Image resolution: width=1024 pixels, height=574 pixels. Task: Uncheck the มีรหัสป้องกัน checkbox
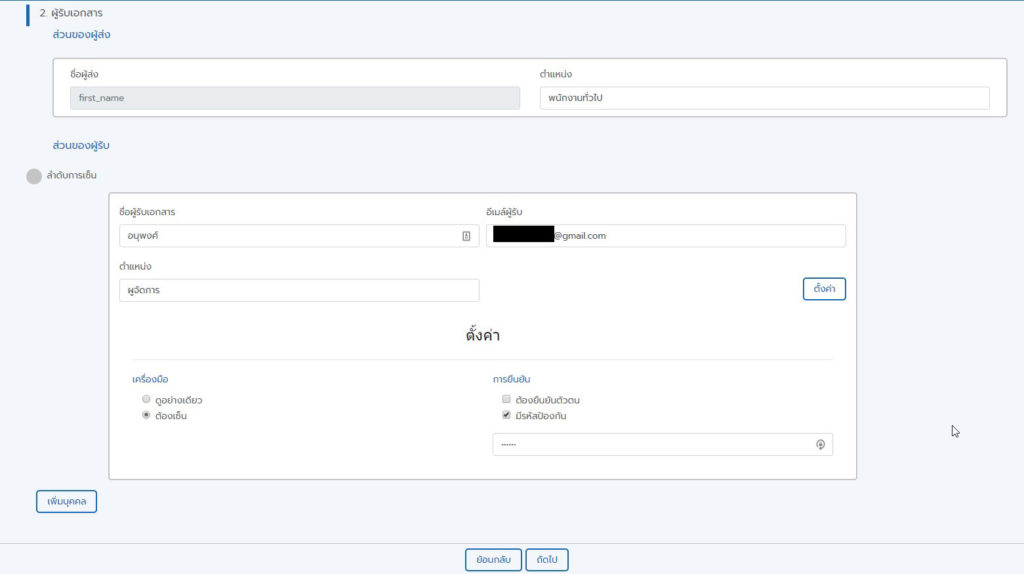coord(506,415)
